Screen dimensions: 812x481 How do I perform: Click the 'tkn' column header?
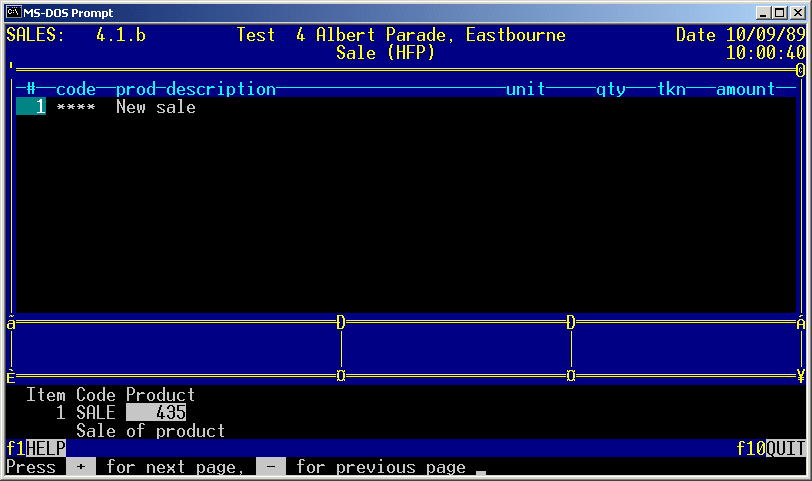click(671, 89)
